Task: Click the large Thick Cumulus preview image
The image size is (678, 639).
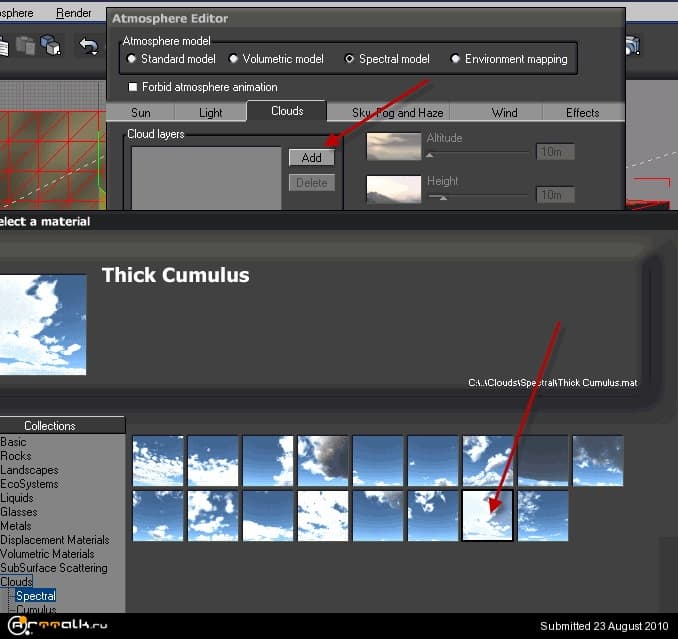Action: 43,325
